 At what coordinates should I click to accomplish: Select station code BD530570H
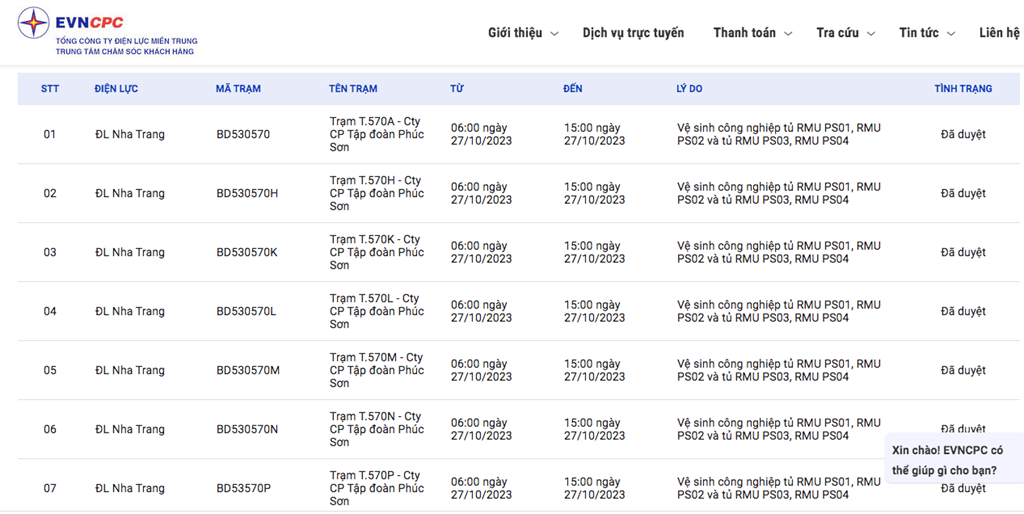[x=248, y=193]
